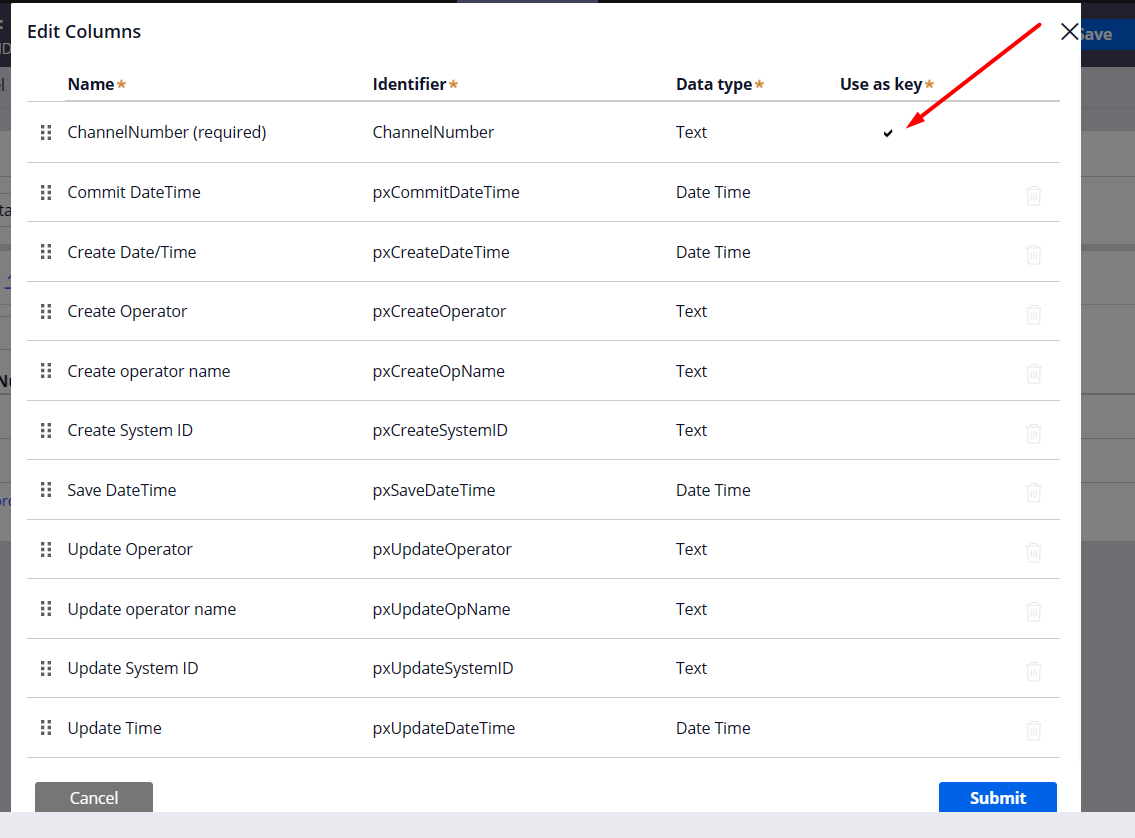This screenshot has height=838, width=1135.
Task: Select the Create Operator name cell
Action: tap(127, 311)
